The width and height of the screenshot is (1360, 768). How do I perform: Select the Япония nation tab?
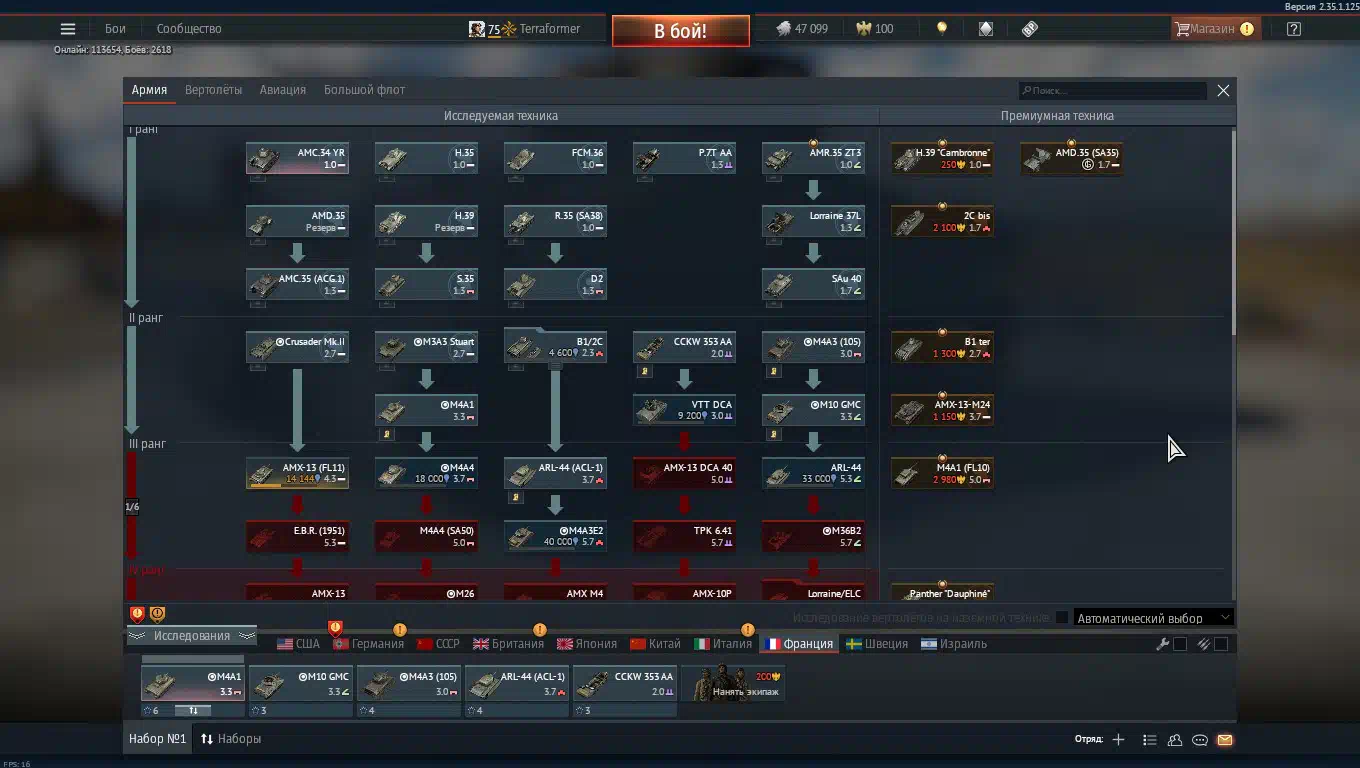[589, 644]
